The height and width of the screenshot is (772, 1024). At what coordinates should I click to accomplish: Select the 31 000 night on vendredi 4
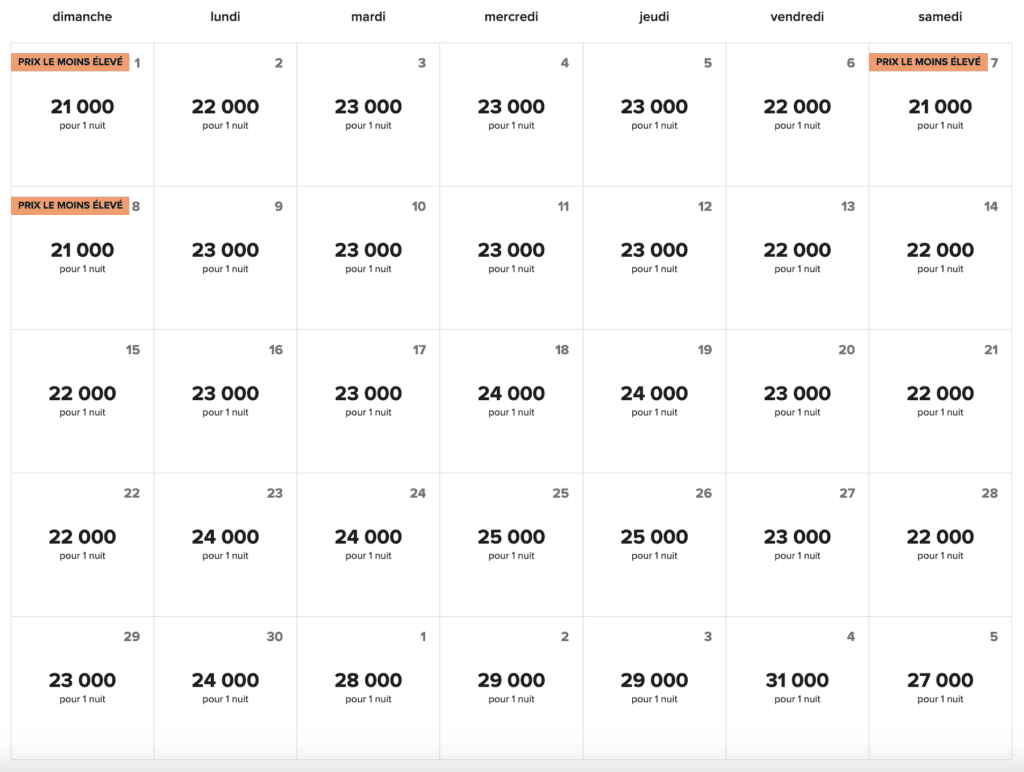pos(797,686)
